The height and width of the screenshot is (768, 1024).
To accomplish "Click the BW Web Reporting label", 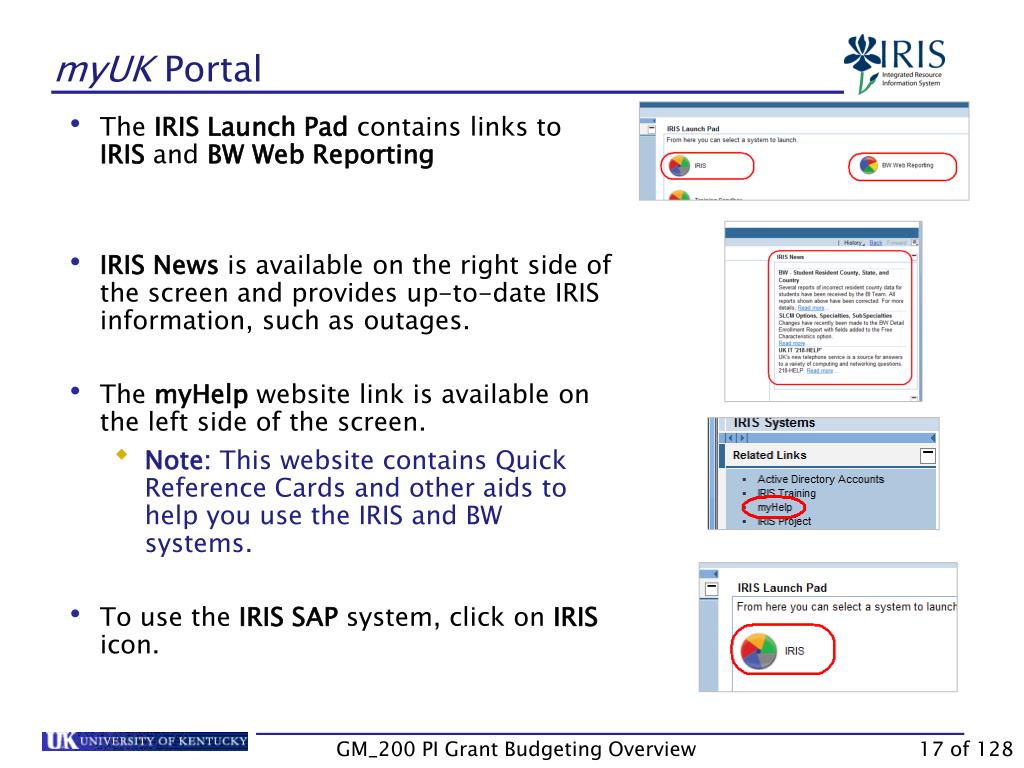I will pos(907,165).
